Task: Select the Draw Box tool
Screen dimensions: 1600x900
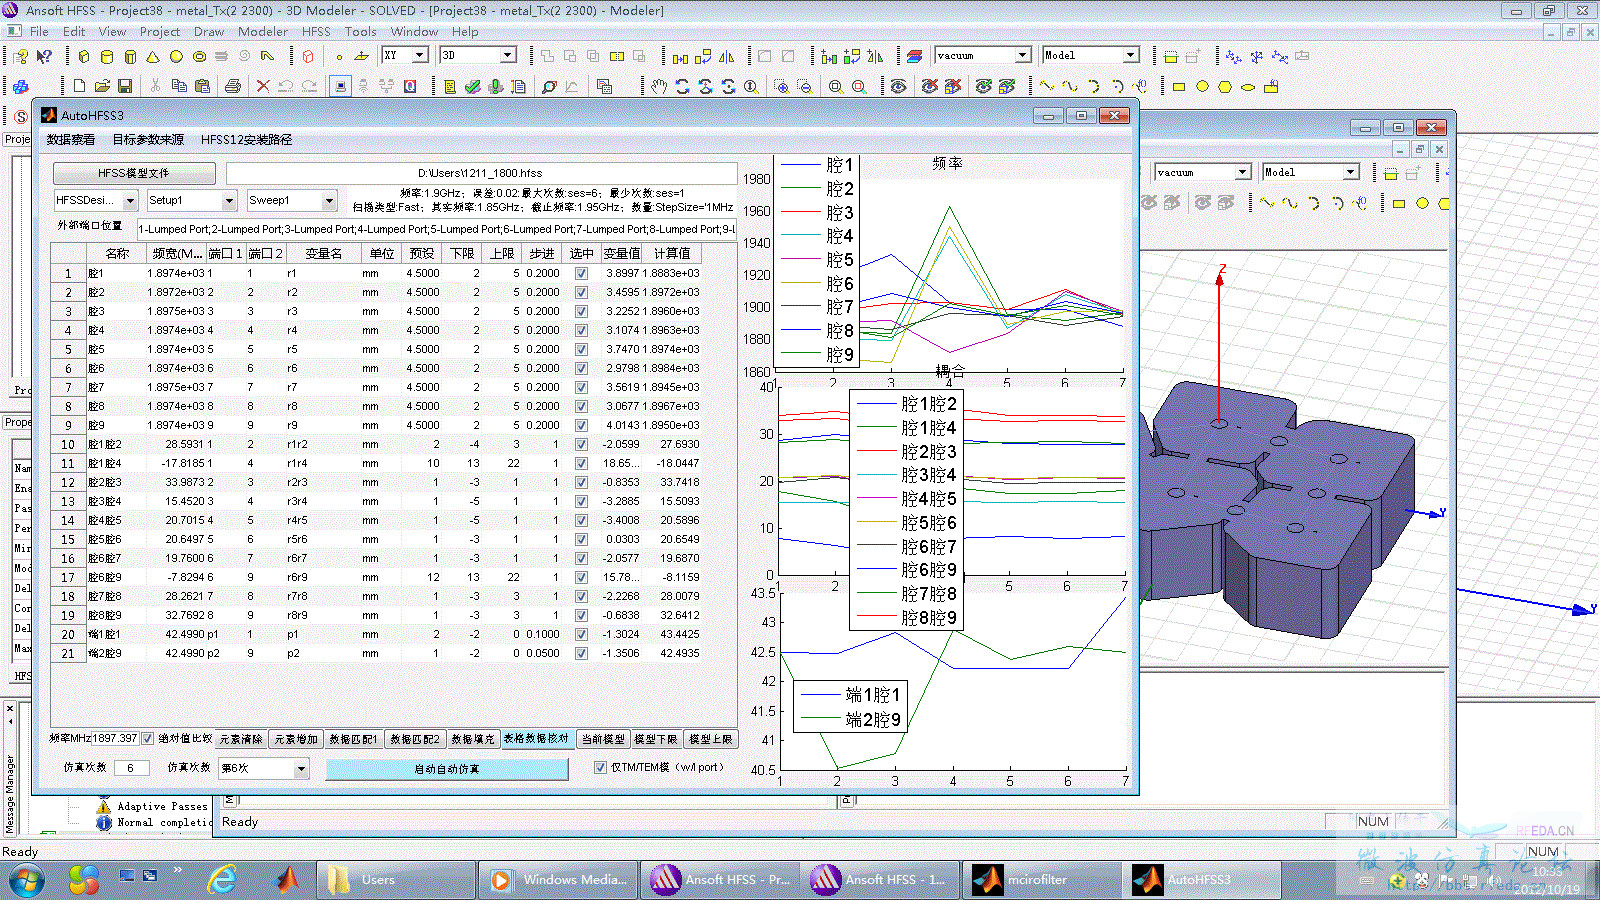Action: coord(84,57)
